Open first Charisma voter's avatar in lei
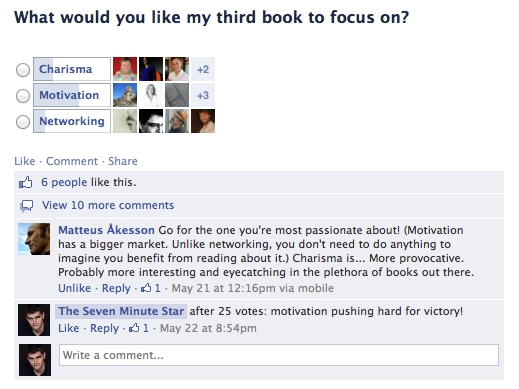Image resolution: width=519 pixels, height=389 pixels. (125, 69)
